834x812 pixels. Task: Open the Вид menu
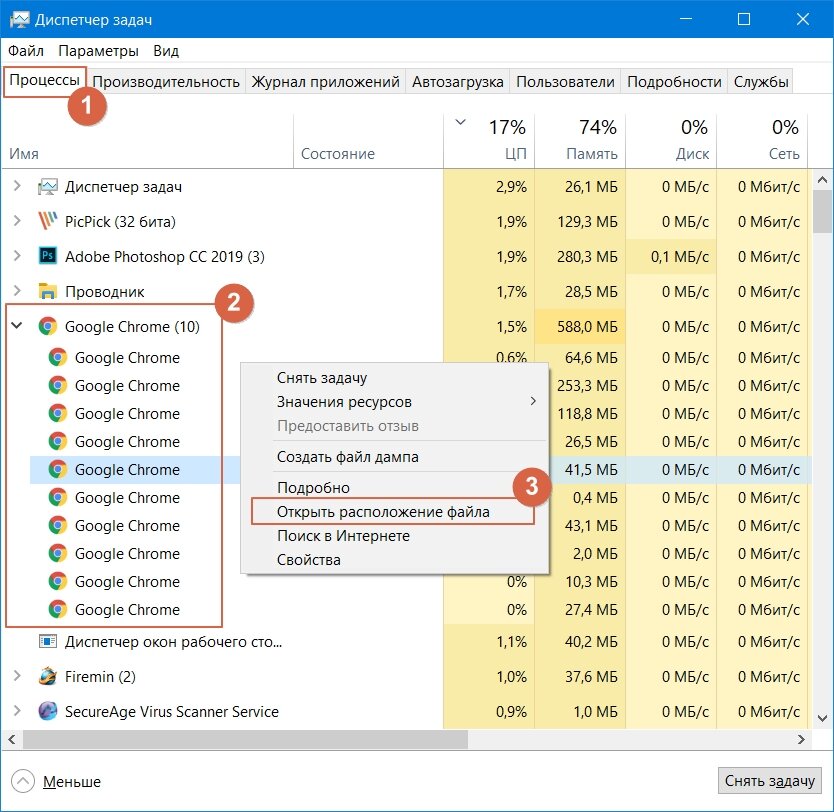pyautogui.click(x=166, y=51)
